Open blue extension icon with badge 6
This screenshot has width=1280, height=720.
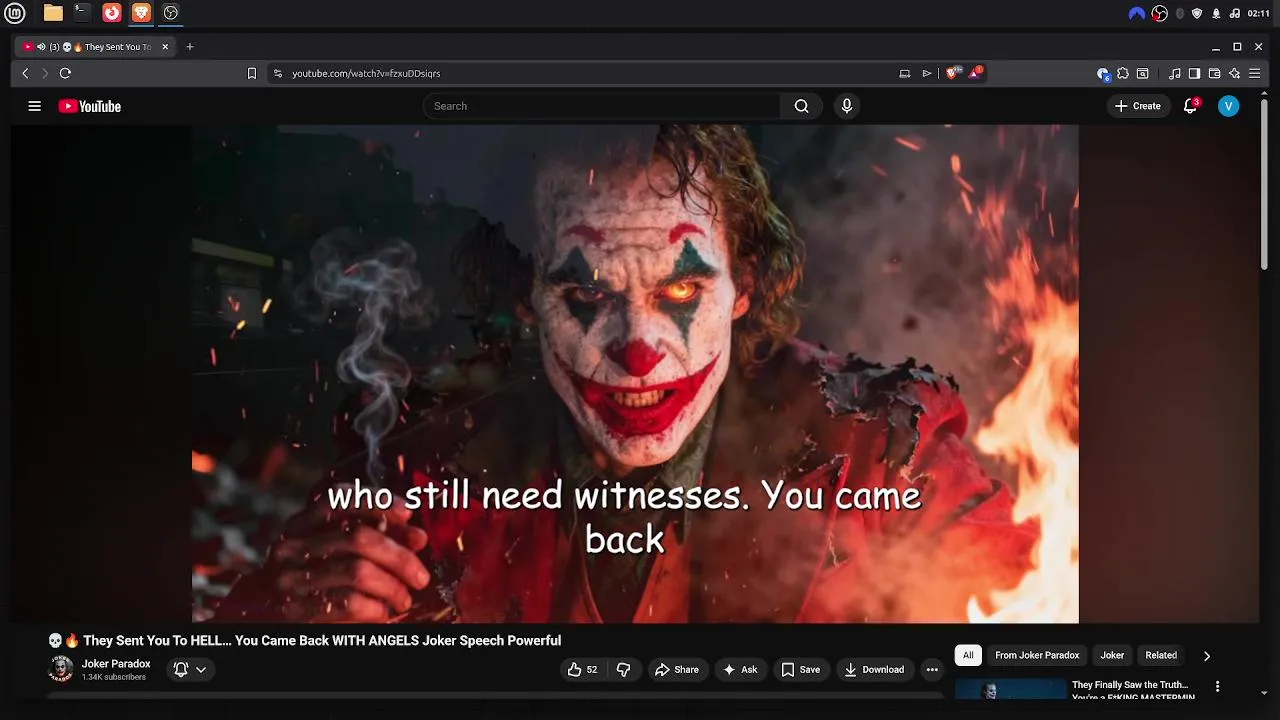click(1103, 74)
